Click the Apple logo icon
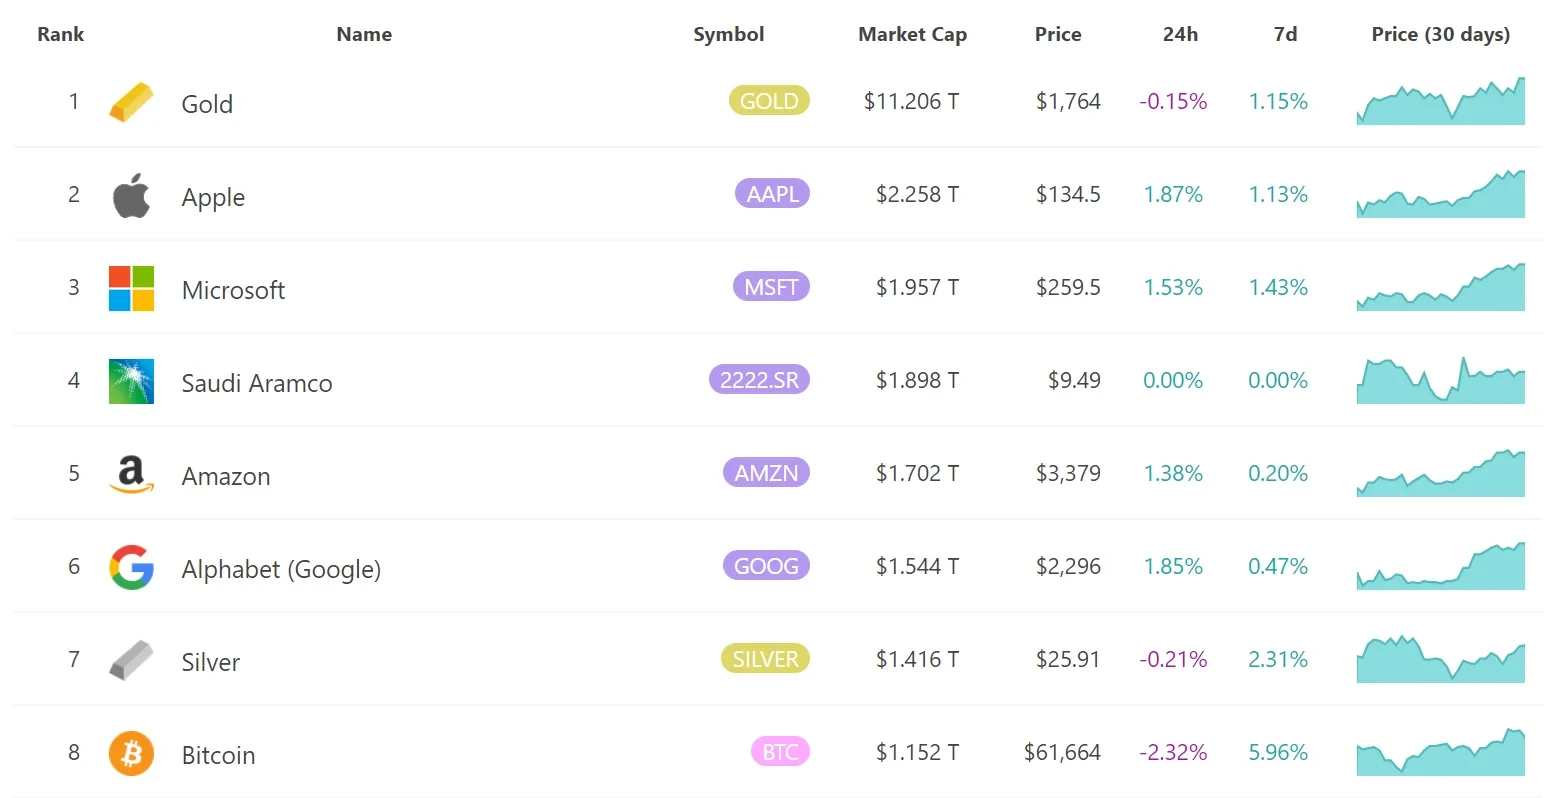 pos(131,195)
